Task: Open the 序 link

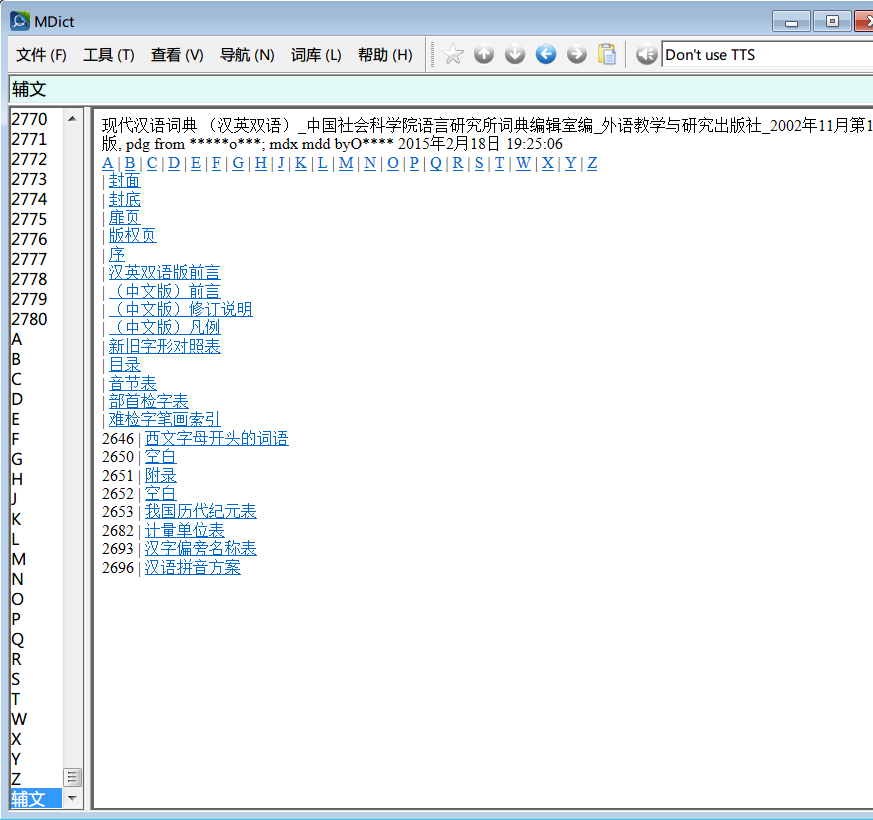Action: (117, 254)
